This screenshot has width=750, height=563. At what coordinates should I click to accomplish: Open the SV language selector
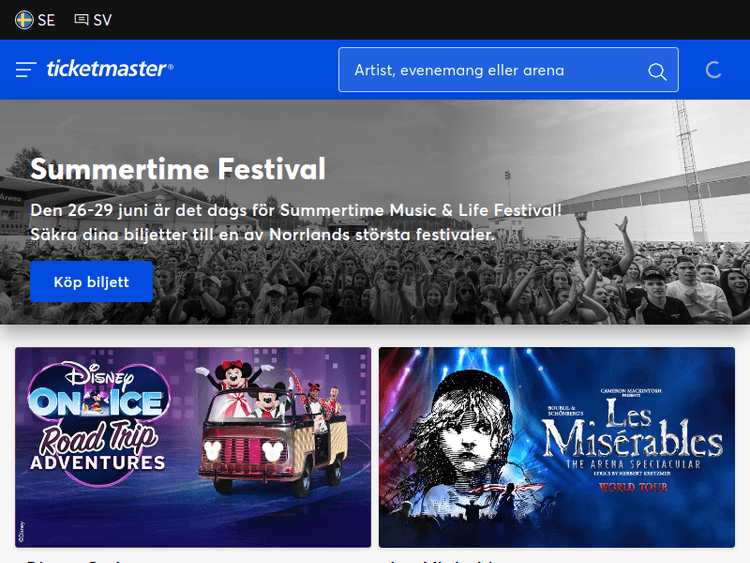(x=93, y=20)
